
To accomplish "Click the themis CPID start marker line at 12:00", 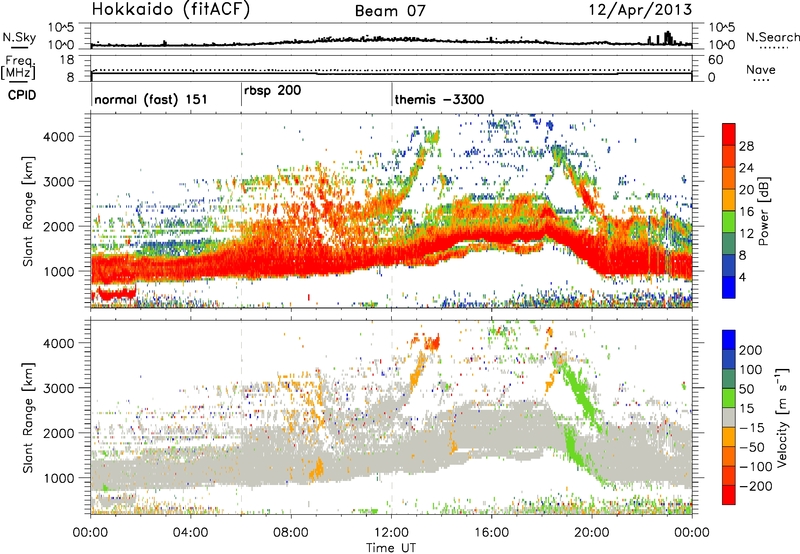I will tap(392, 95).
